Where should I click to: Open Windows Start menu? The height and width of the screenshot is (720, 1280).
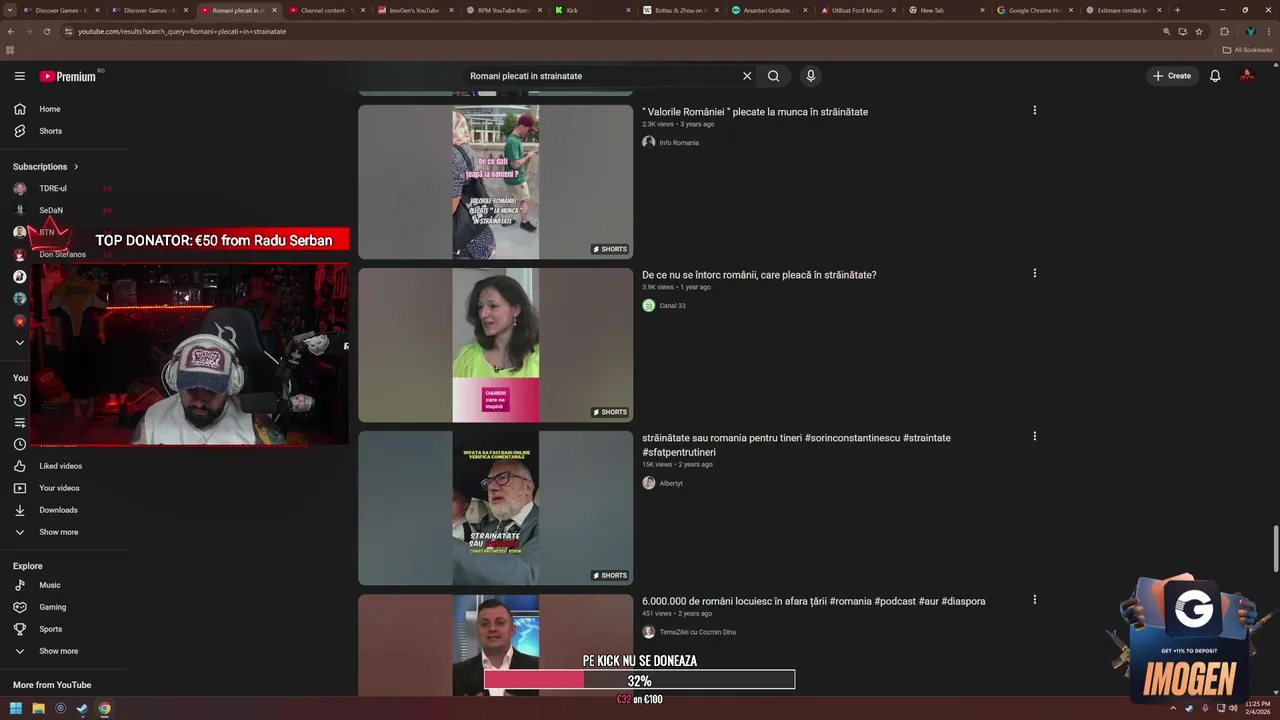16,709
